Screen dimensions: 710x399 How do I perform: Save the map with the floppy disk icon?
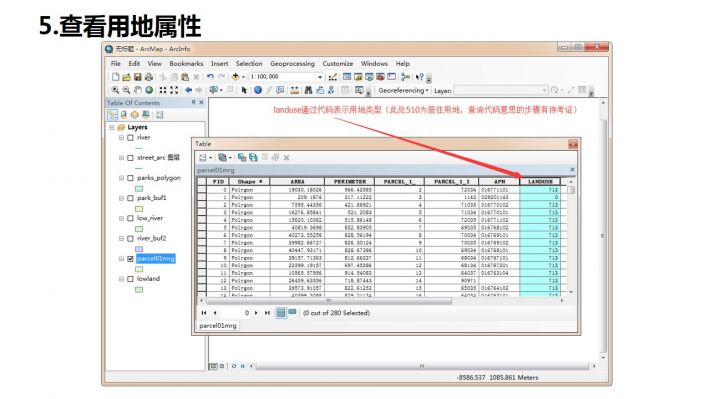pos(137,77)
